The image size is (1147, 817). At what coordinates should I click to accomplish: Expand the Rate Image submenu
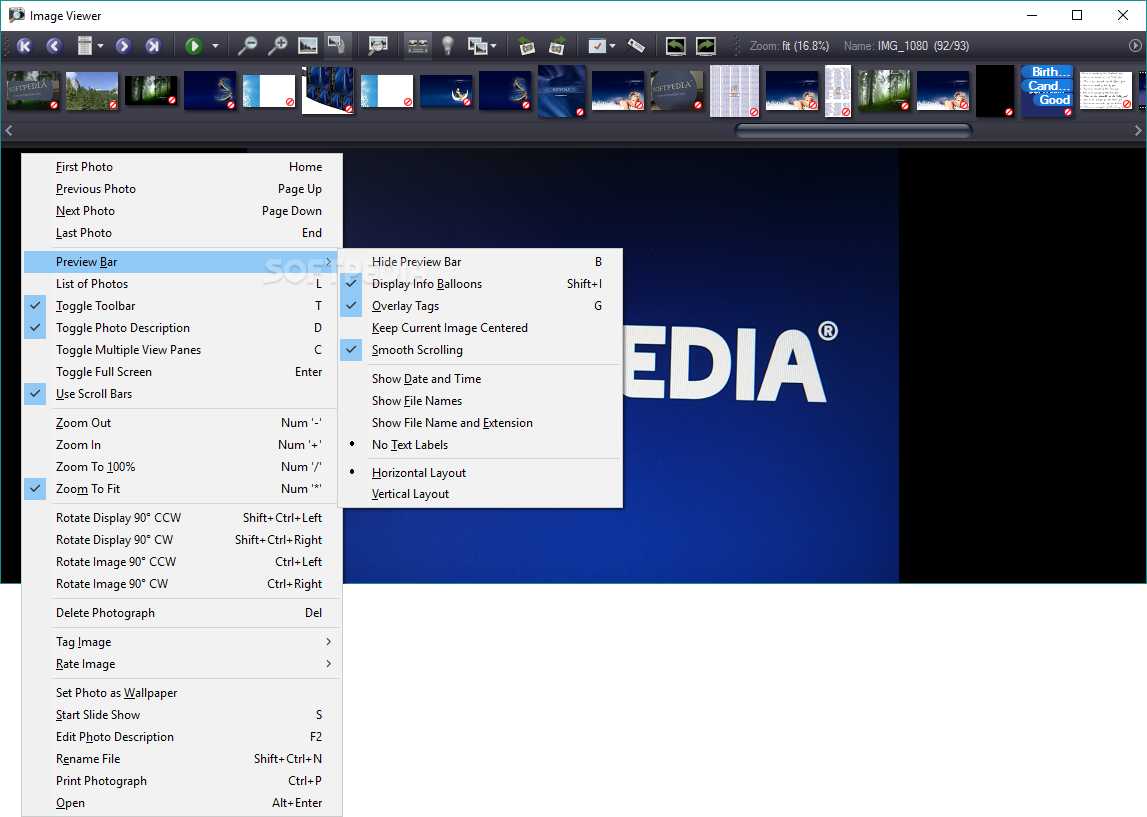pos(181,663)
